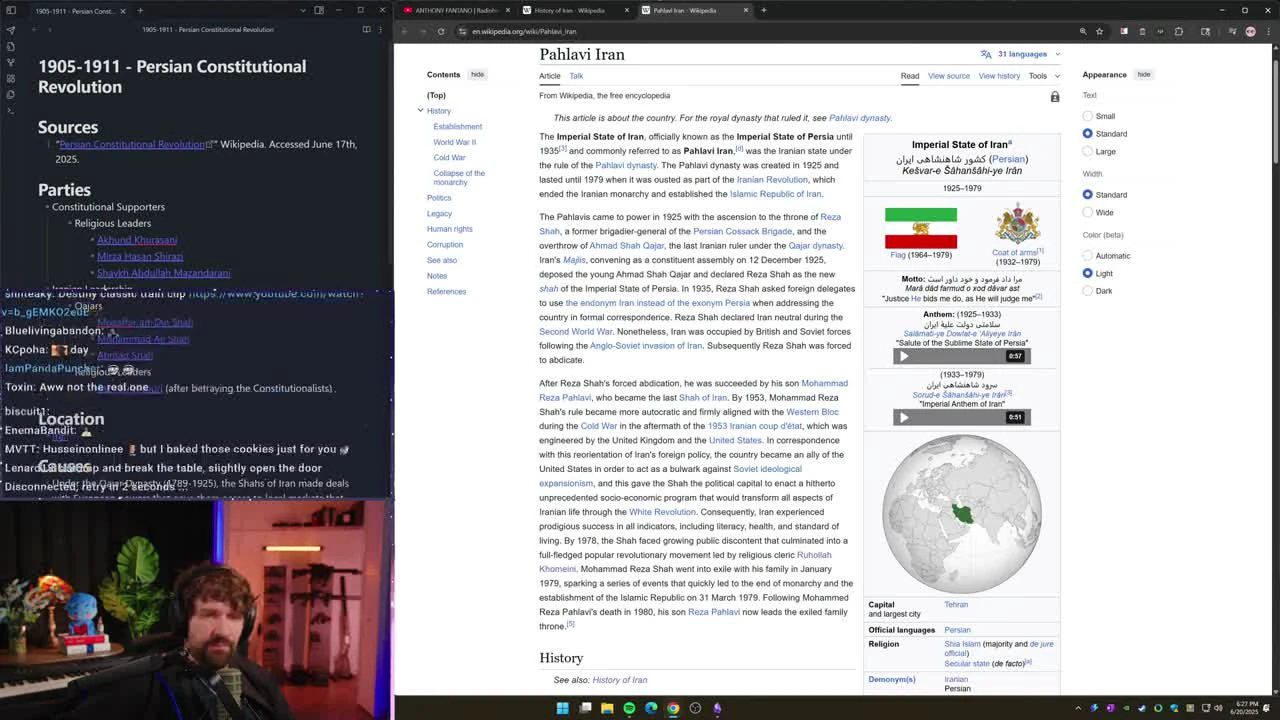Switch to ANTHONY FANTANO Chrome tab
Image resolution: width=1280 pixels, height=720 pixels.
(455, 10)
